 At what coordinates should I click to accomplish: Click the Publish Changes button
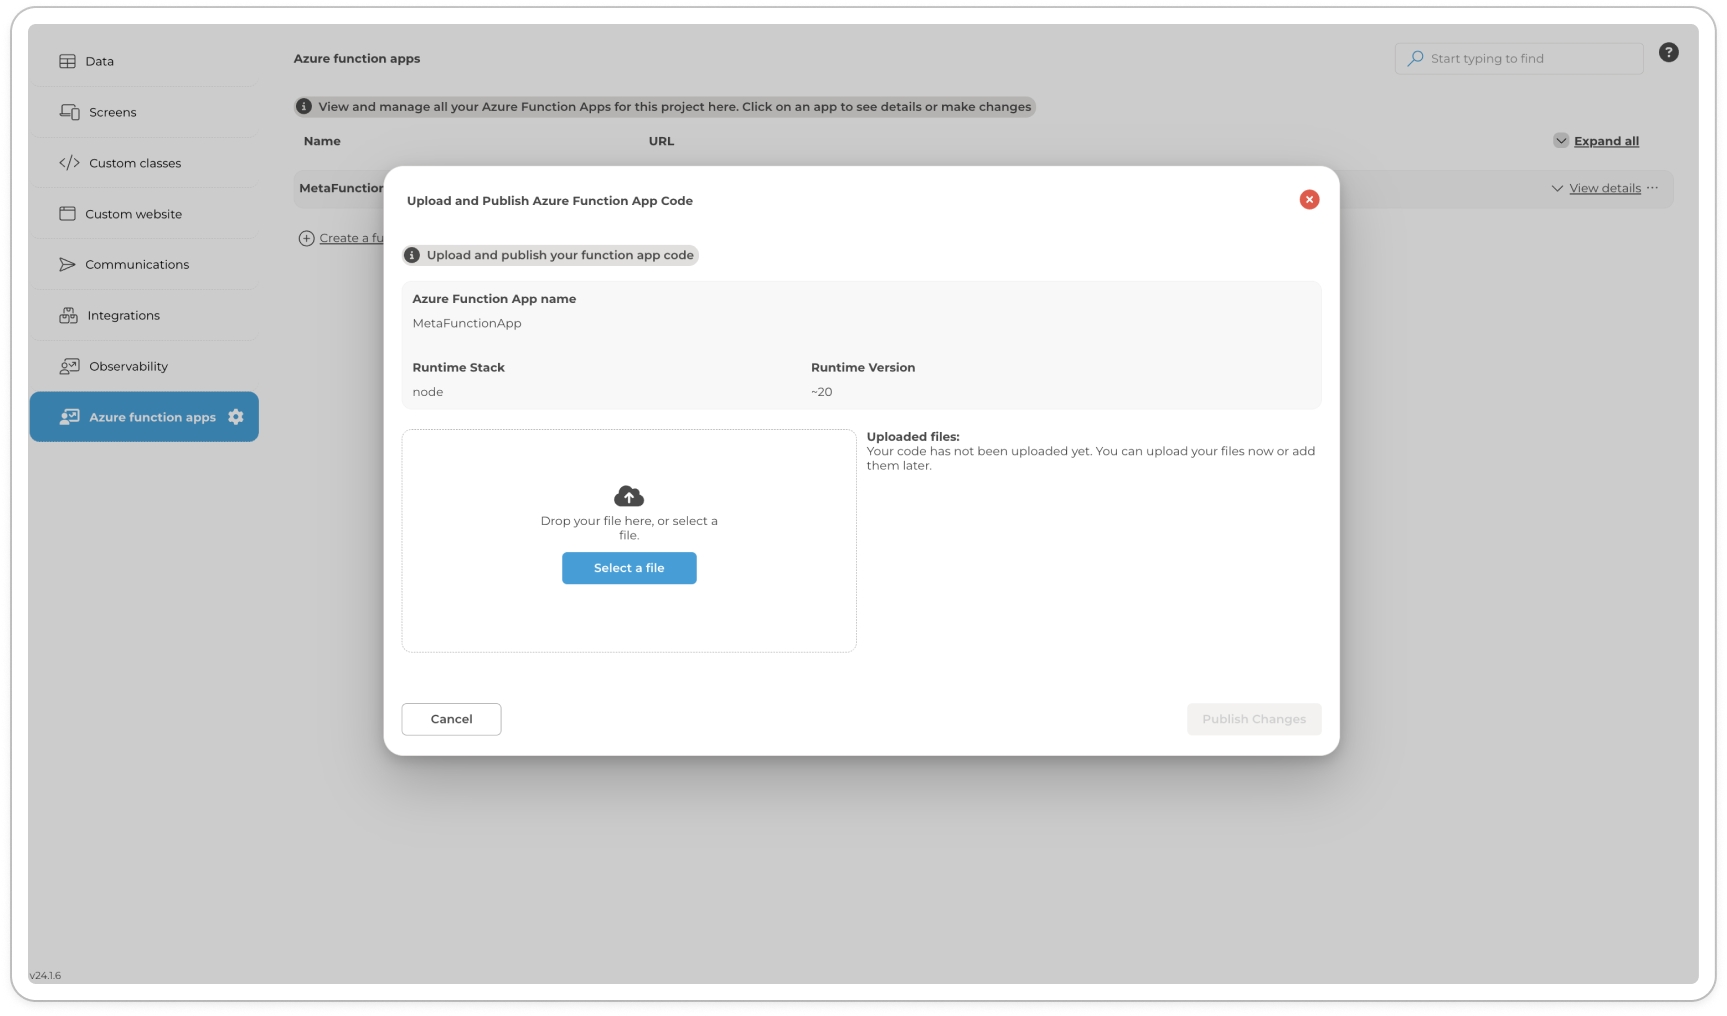1253,719
